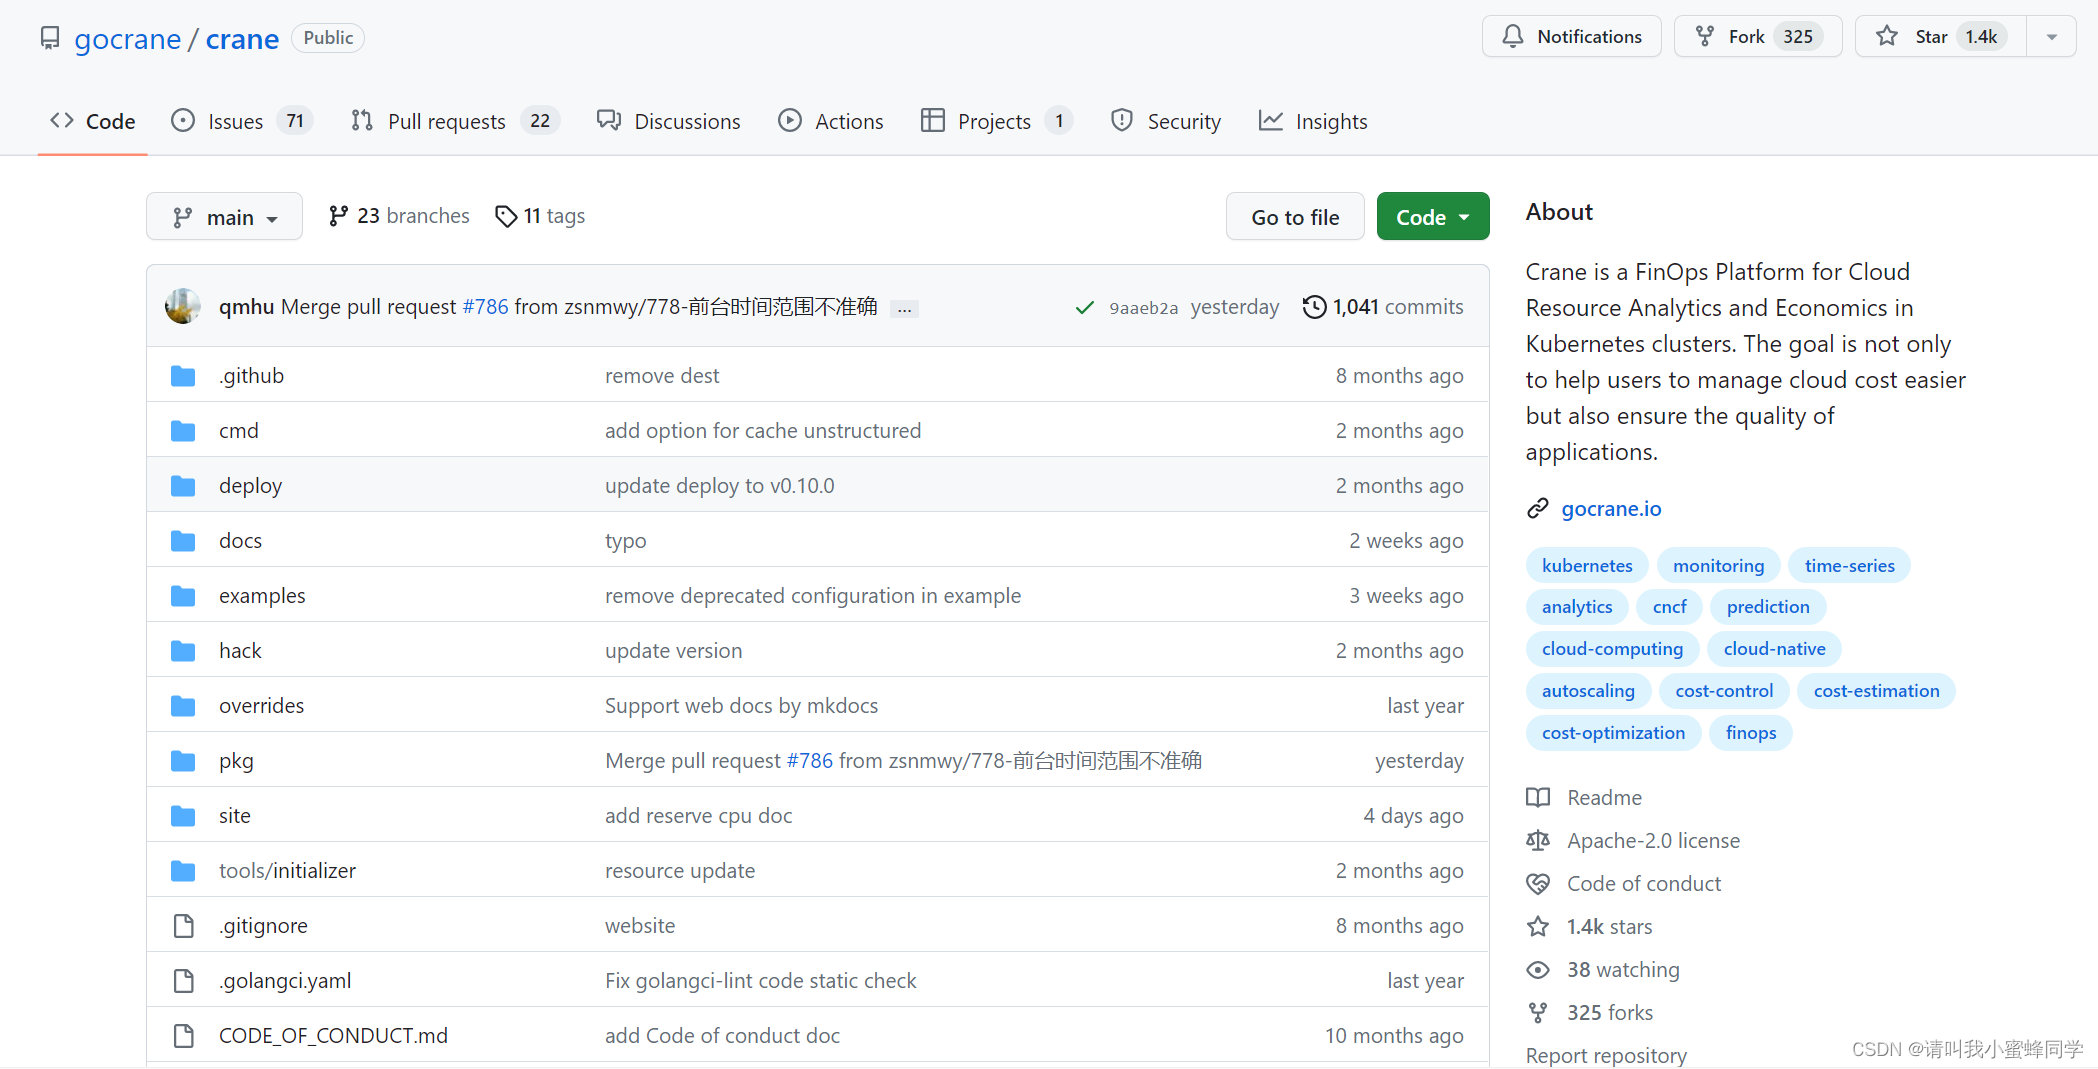Click the .github folder icon

pyautogui.click(x=183, y=376)
